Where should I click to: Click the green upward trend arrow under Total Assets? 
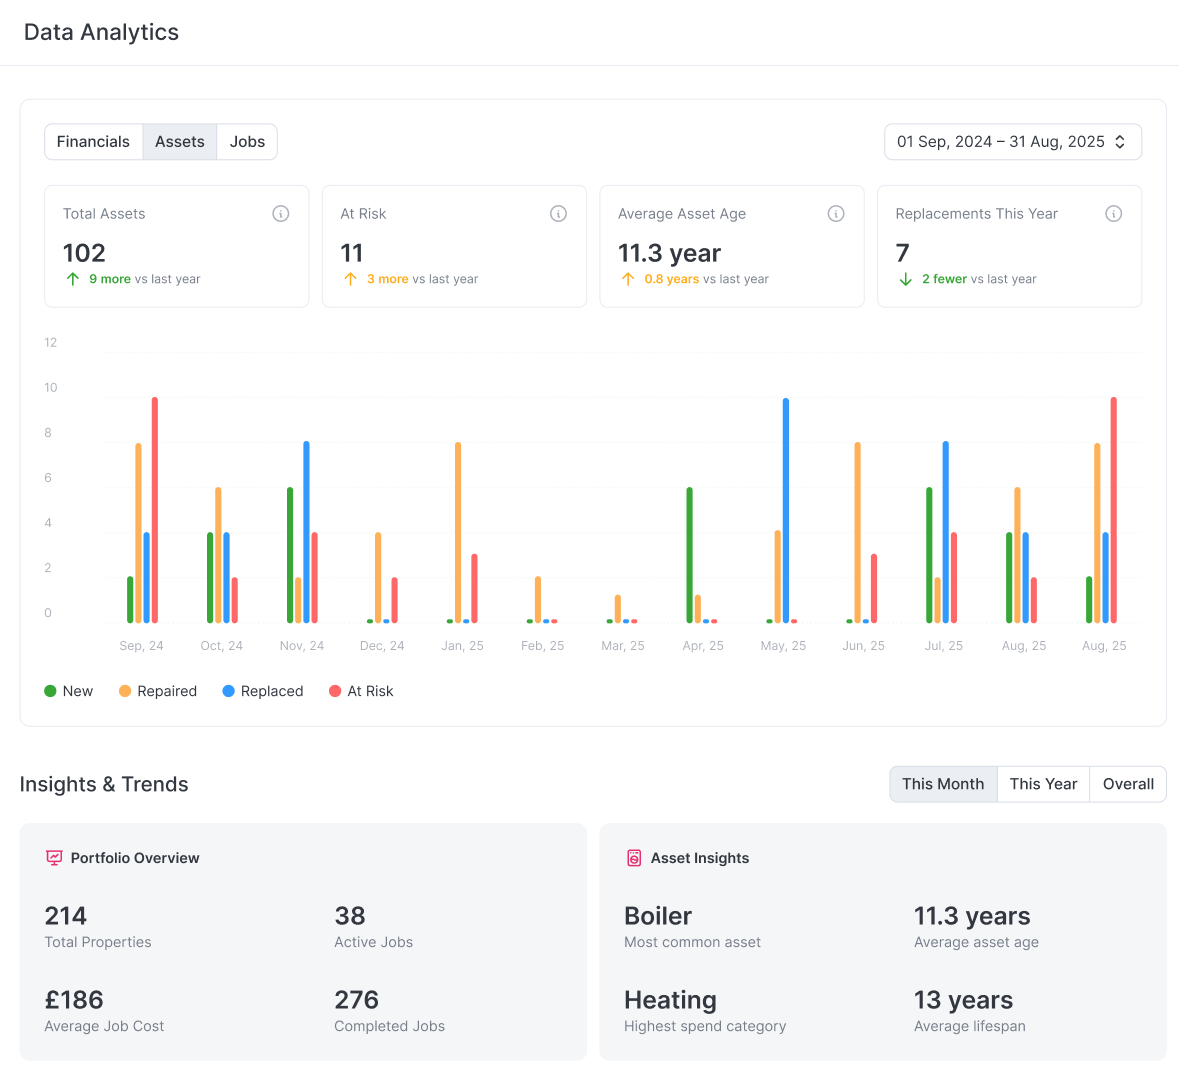point(71,278)
